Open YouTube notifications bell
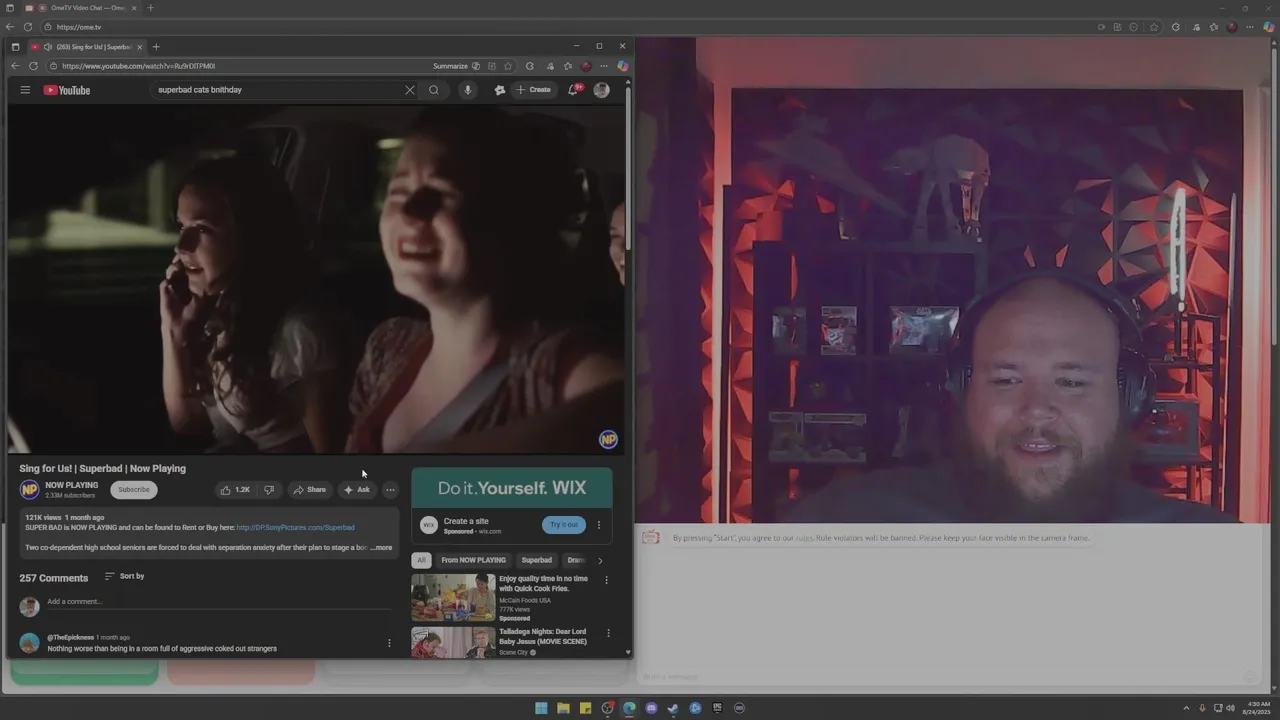 click(x=573, y=90)
